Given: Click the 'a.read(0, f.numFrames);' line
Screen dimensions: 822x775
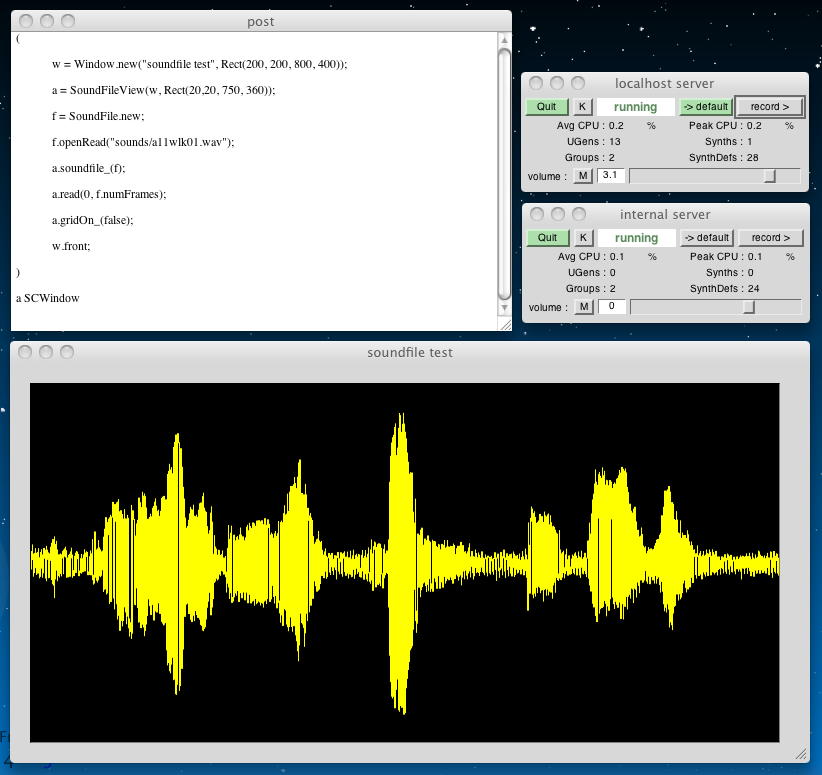Looking at the screenshot, I should [109, 194].
